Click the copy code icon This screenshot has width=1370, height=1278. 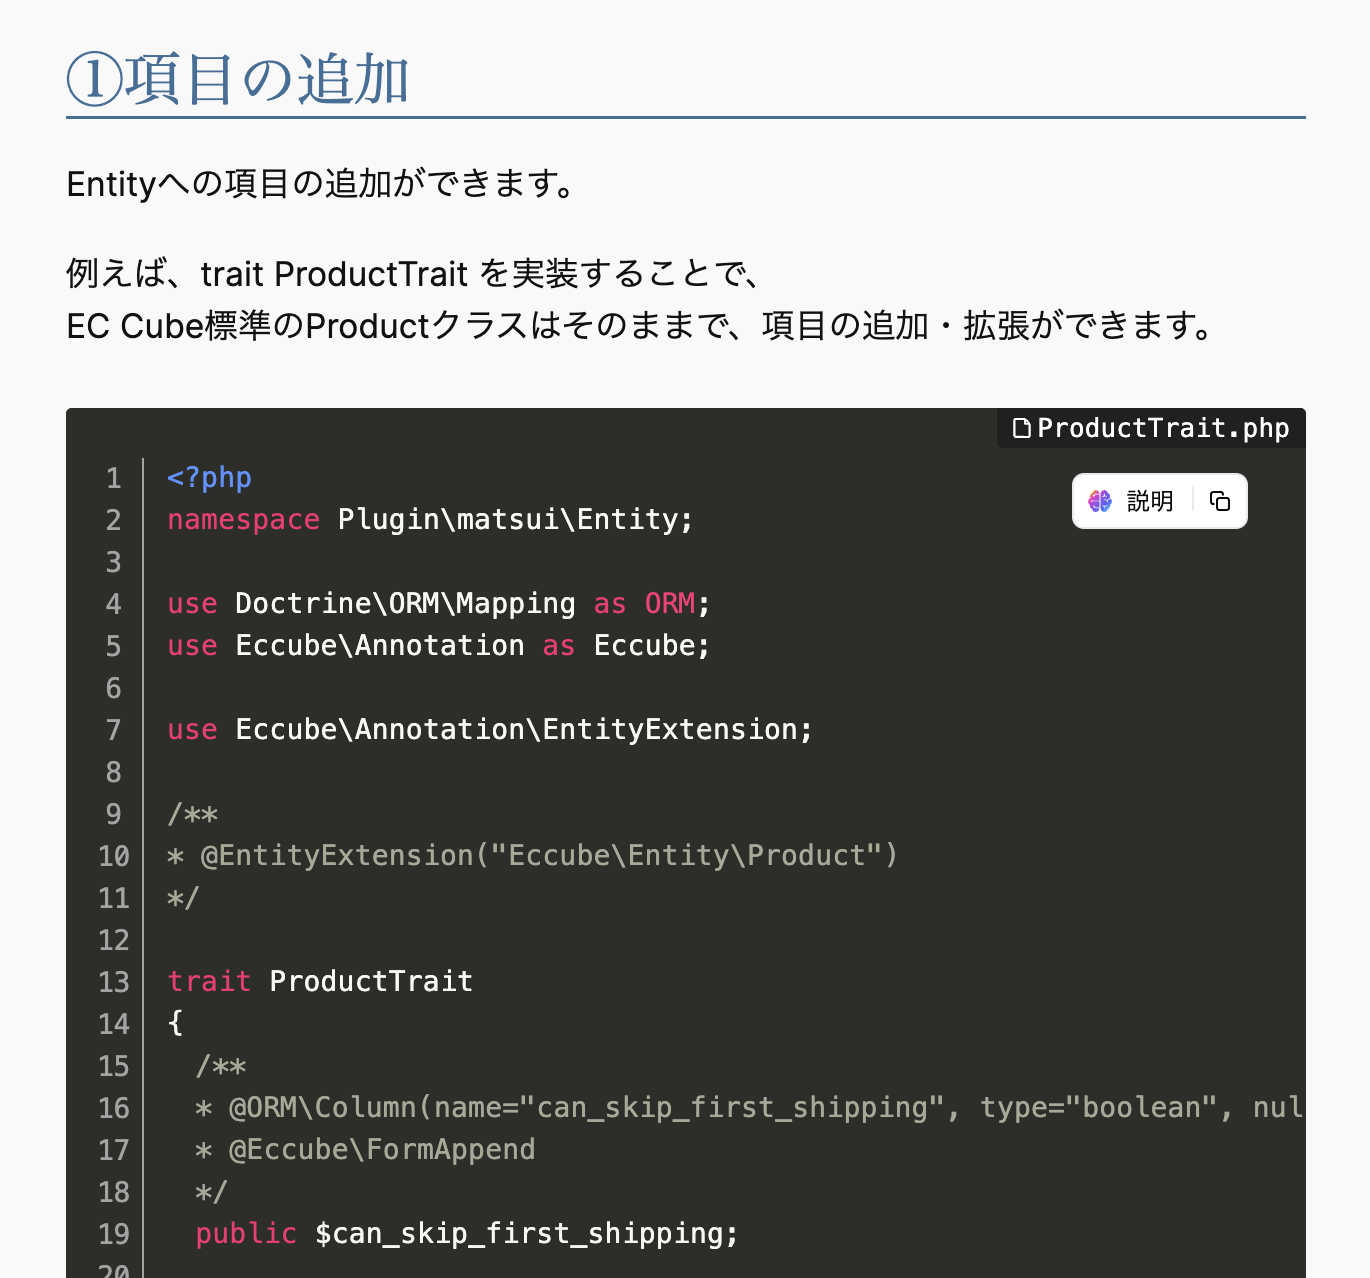pos(1220,501)
